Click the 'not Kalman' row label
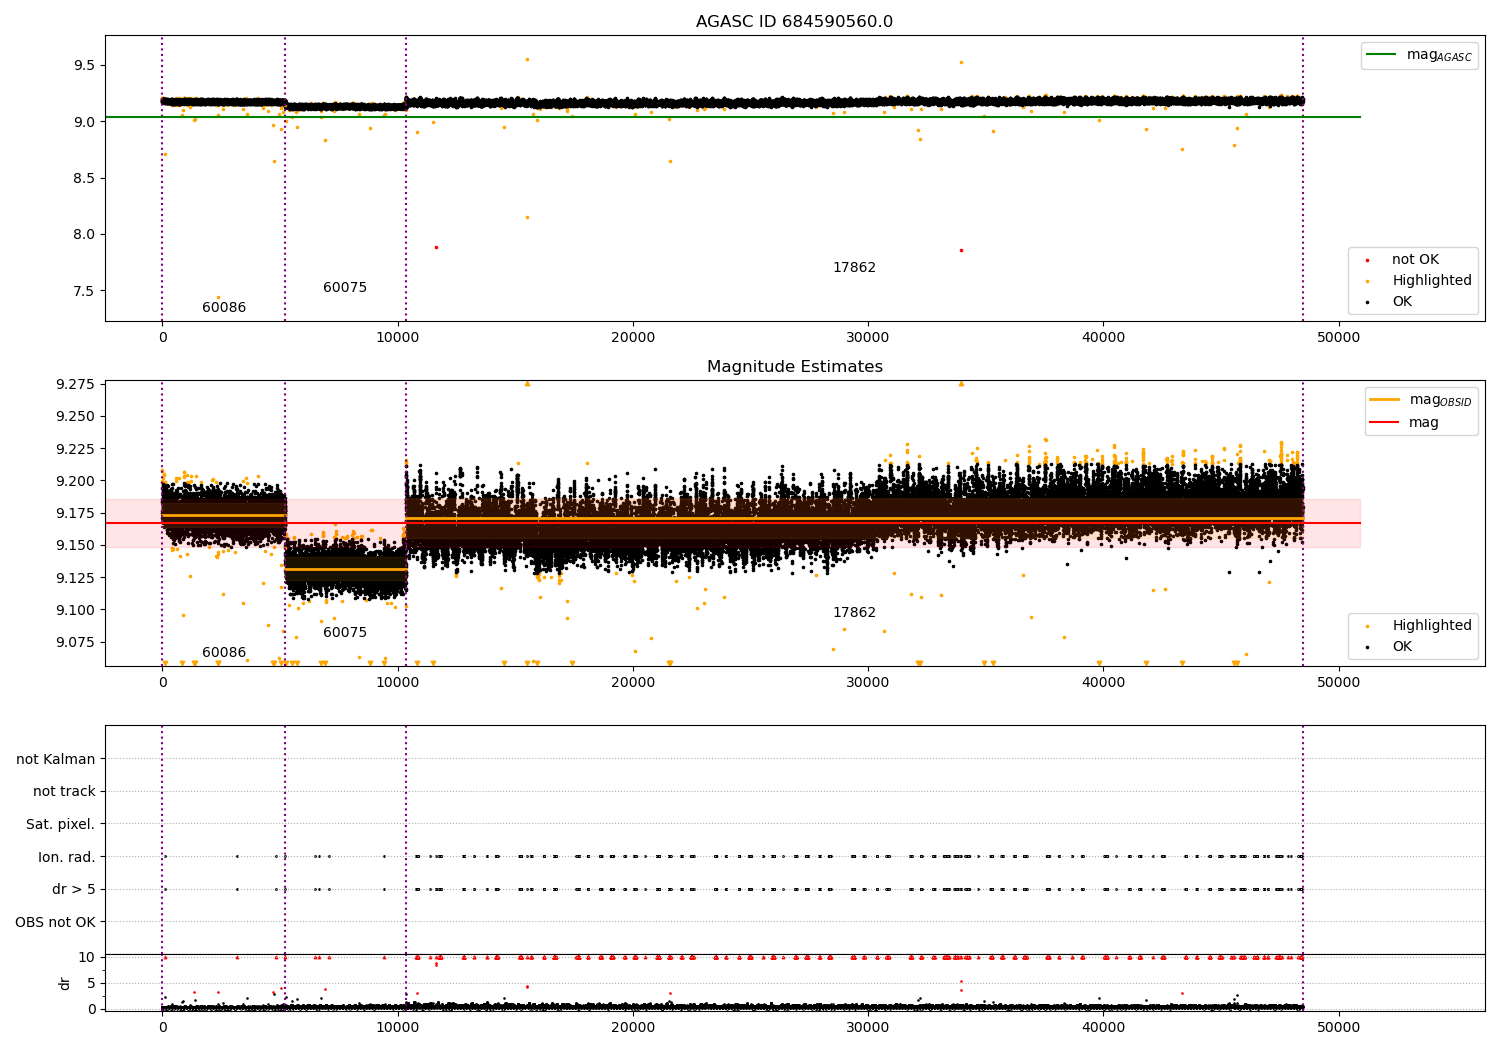This screenshot has width=1500, height=1050. (56, 759)
